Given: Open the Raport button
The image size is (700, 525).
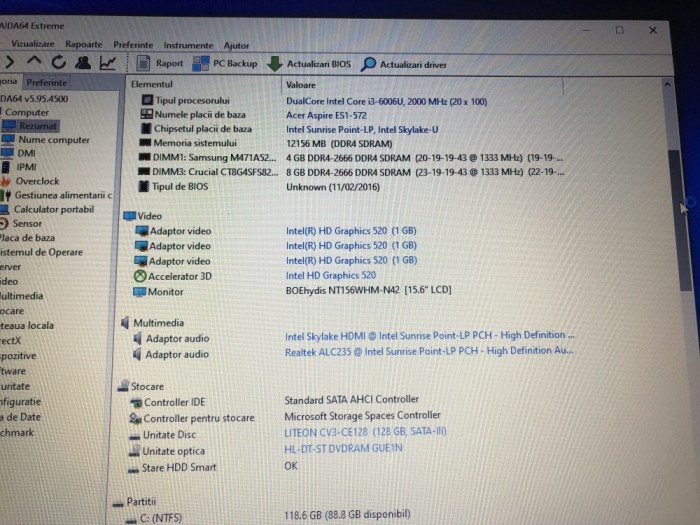Looking at the screenshot, I should (160, 63).
